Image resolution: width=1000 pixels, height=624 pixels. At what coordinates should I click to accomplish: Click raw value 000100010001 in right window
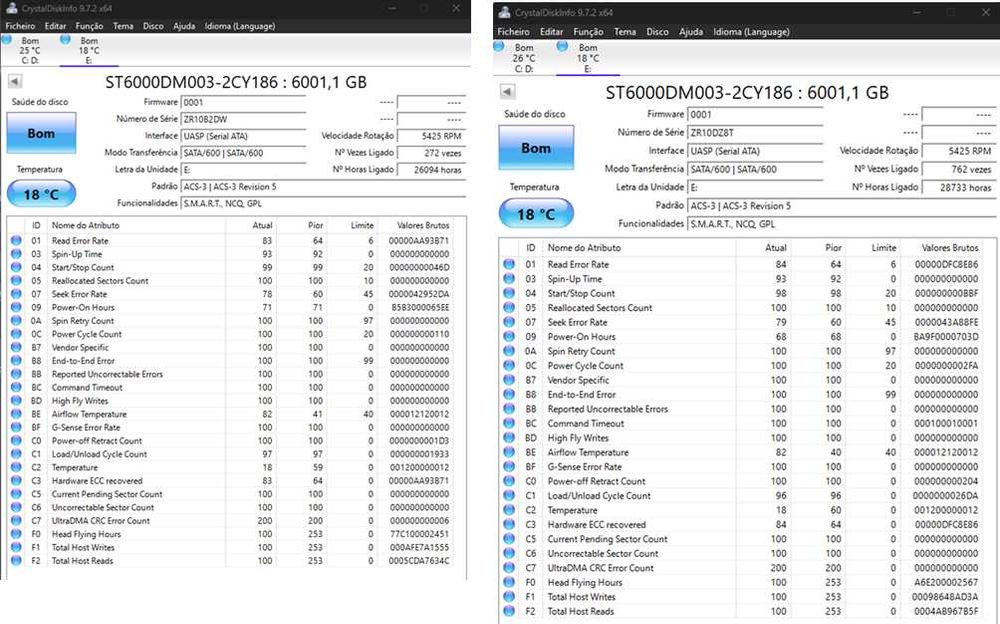pyautogui.click(x=946, y=423)
